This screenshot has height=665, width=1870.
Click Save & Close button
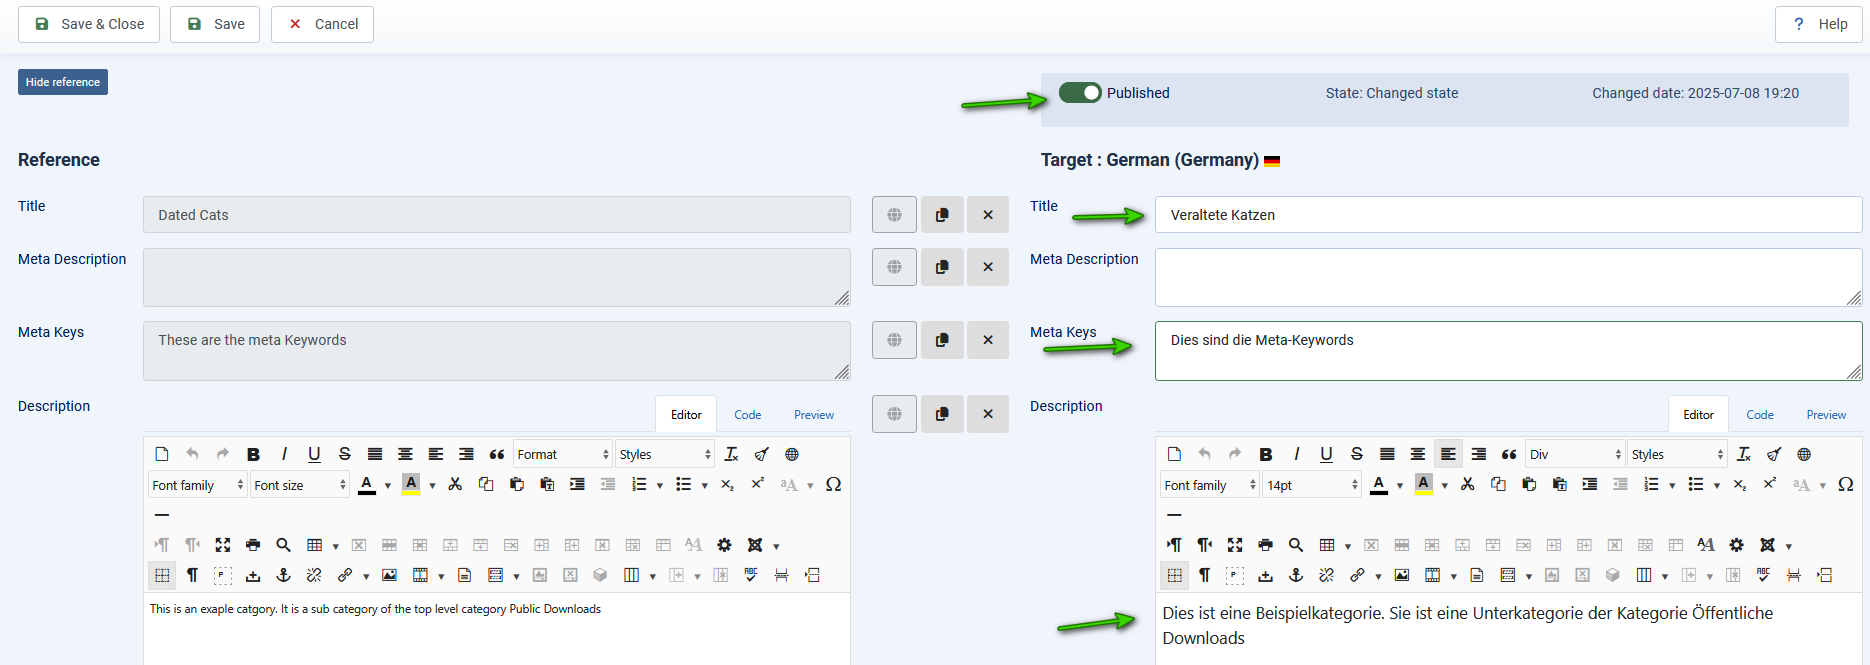click(x=89, y=24)
